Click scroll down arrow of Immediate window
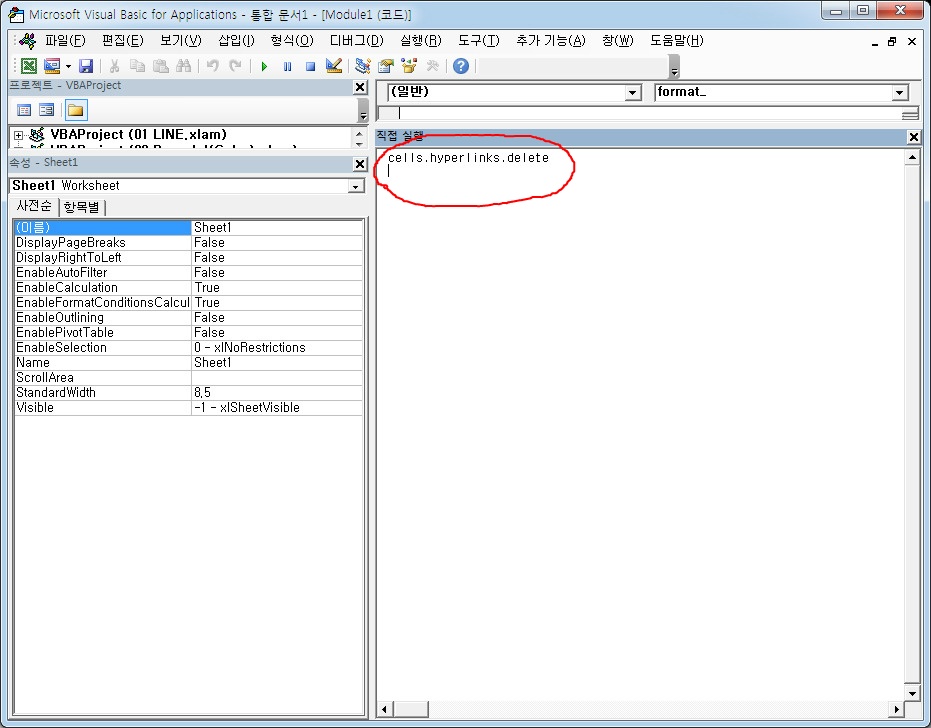Image resolution: width=931 pixels, height=728 pixels. pos(912,693)
